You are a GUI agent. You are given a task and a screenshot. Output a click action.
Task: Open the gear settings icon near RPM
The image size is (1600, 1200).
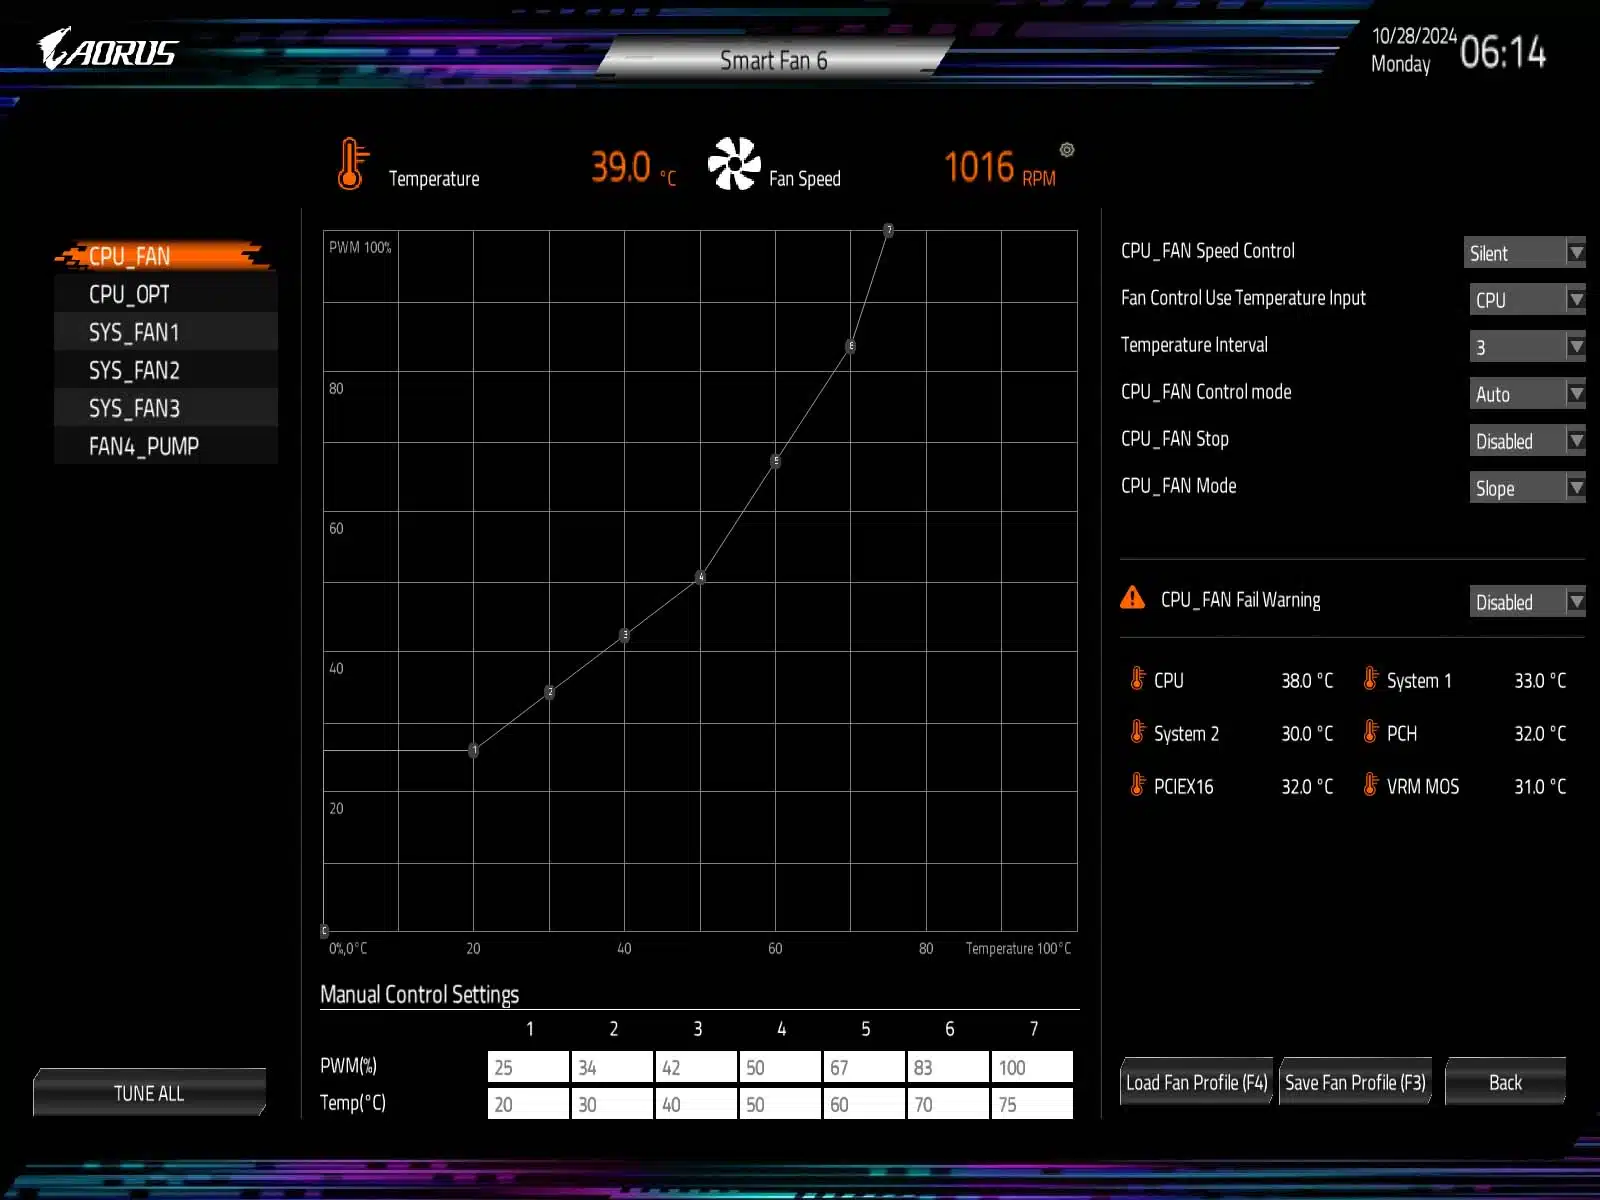[1067, 150]
